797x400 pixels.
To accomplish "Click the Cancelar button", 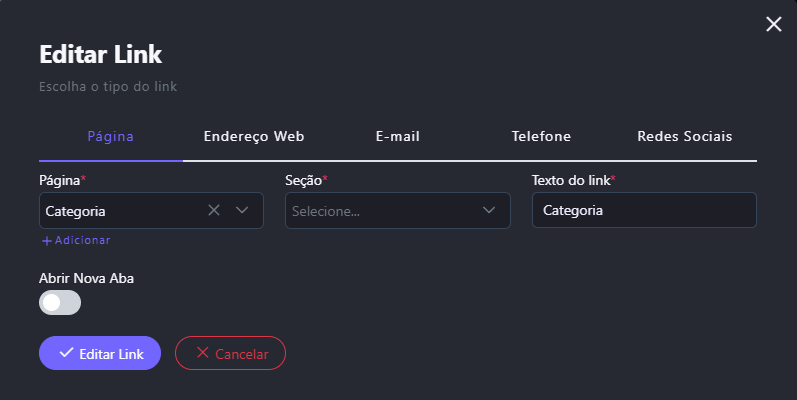I will (x=230, y=353).
